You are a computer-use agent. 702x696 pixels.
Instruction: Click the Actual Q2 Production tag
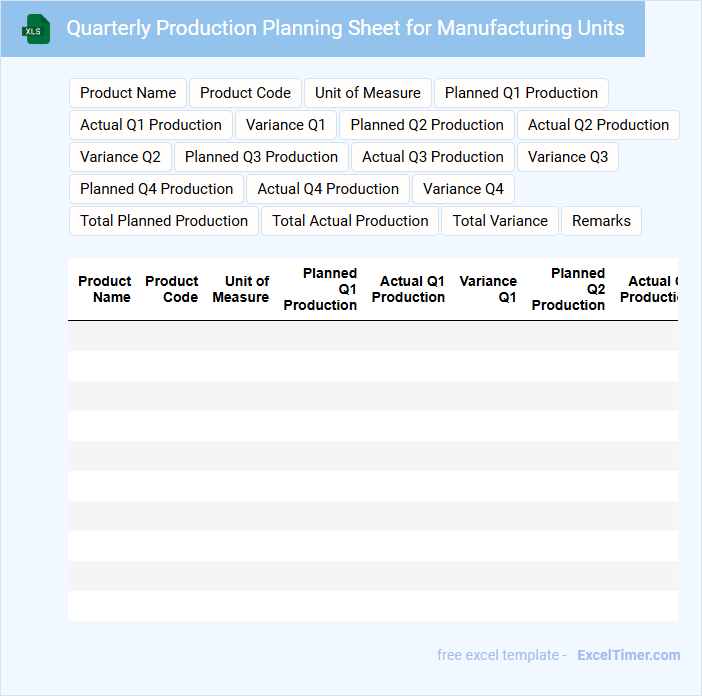click(598, 125)
